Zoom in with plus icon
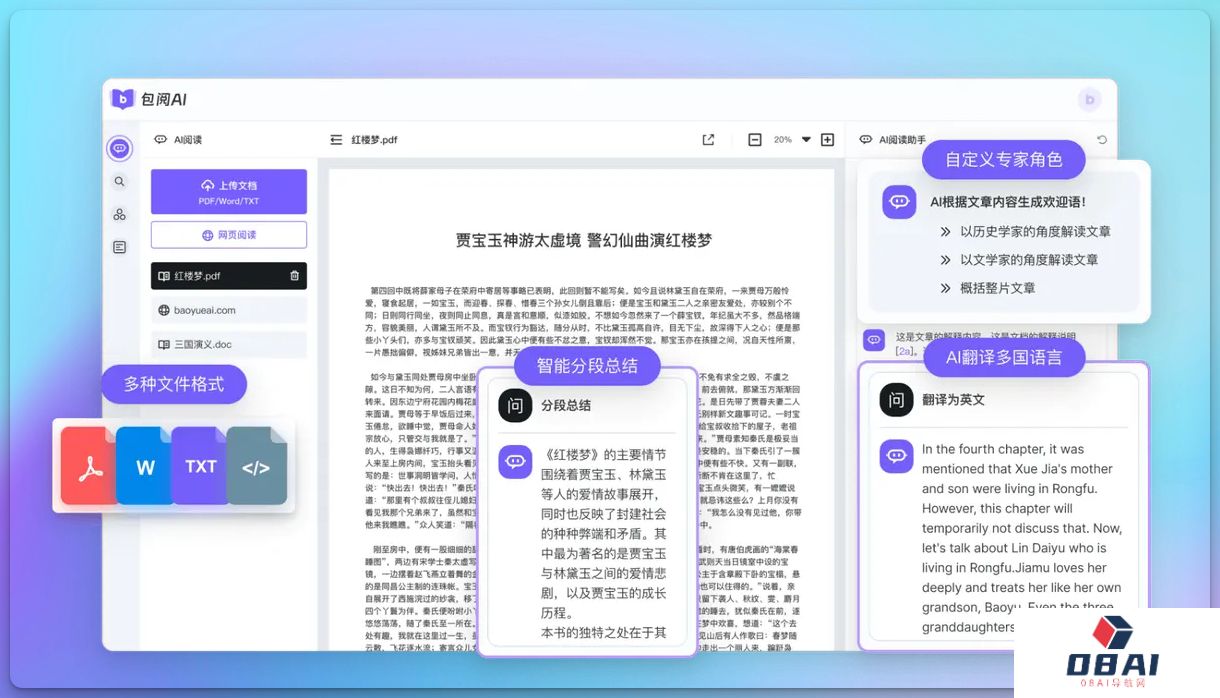The image size is (1220, 698). [827, 140]
